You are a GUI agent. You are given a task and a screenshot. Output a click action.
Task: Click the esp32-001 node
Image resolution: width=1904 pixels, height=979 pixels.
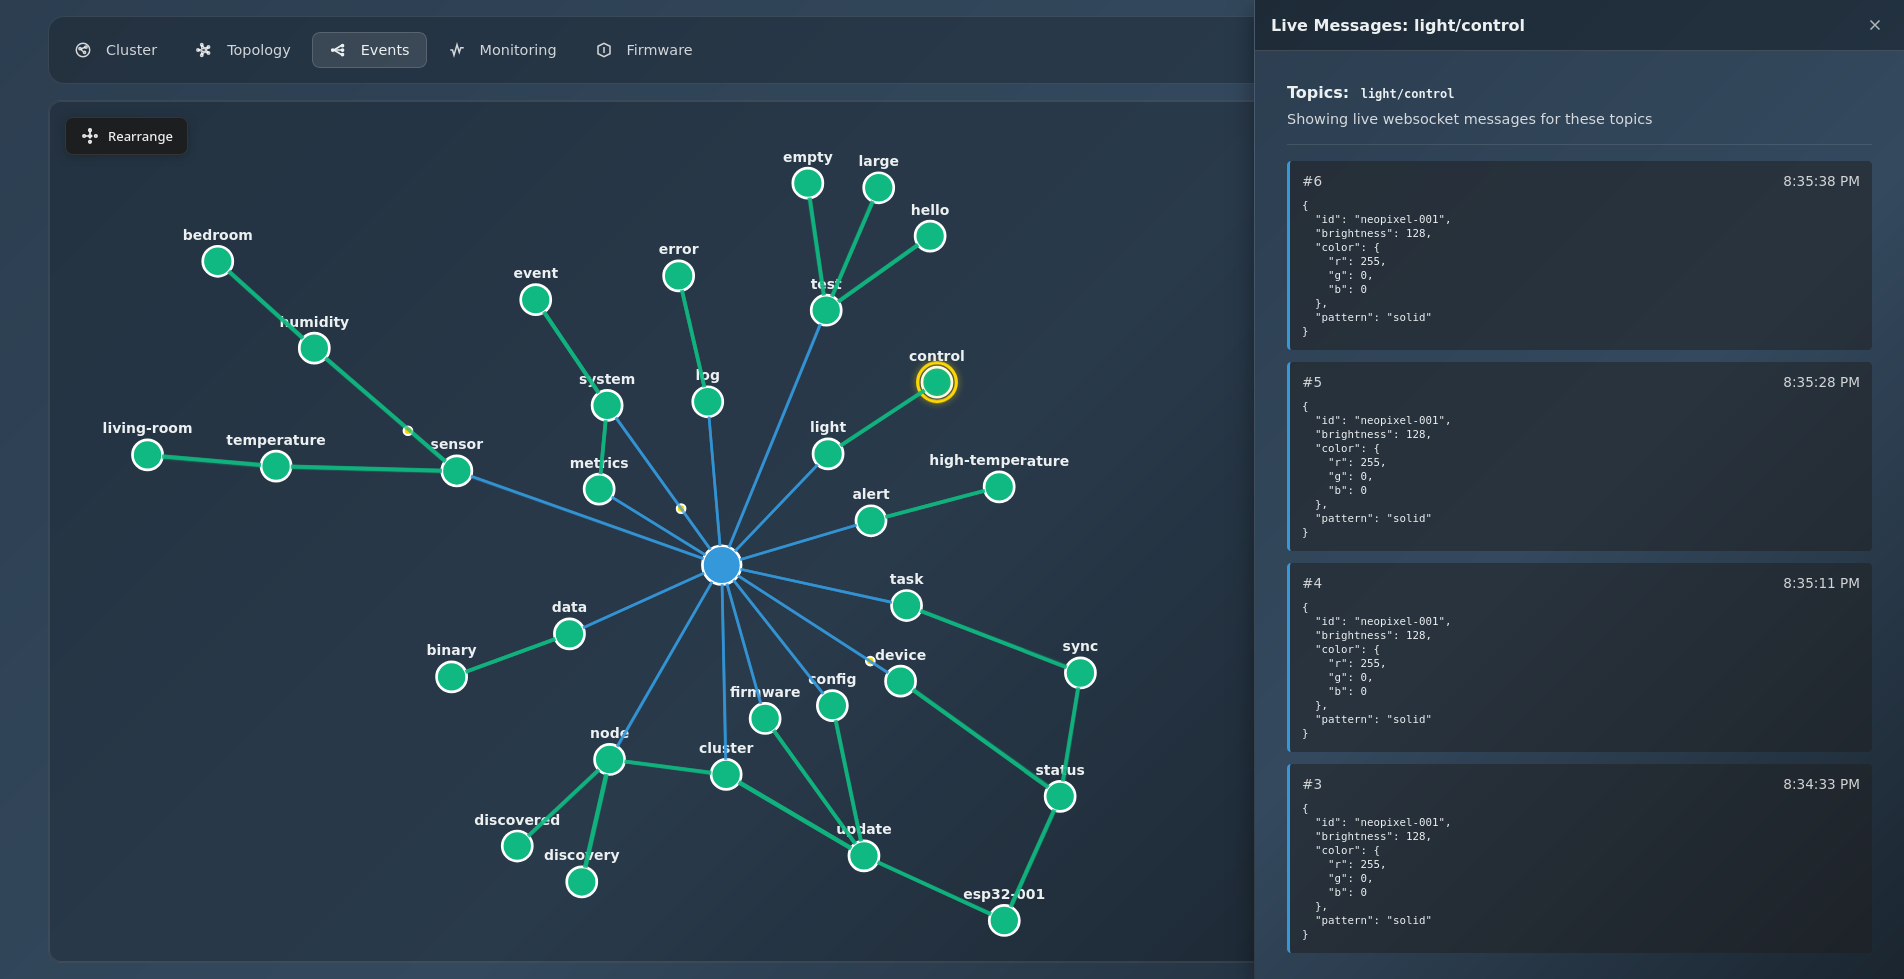tap(1004, 920)
